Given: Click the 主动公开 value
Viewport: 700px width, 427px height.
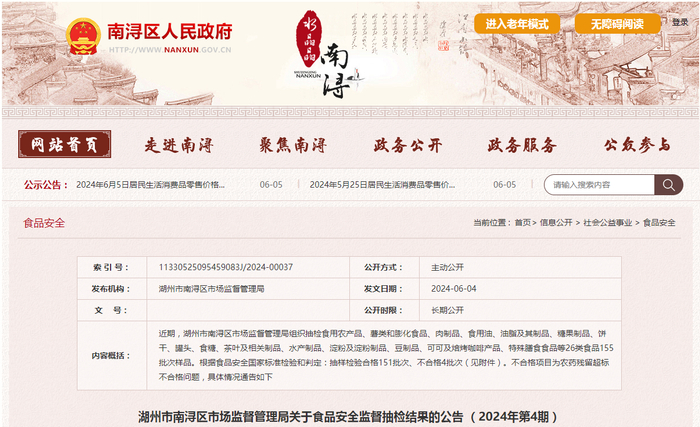Looking at the screenshot, I should [447, 268].
